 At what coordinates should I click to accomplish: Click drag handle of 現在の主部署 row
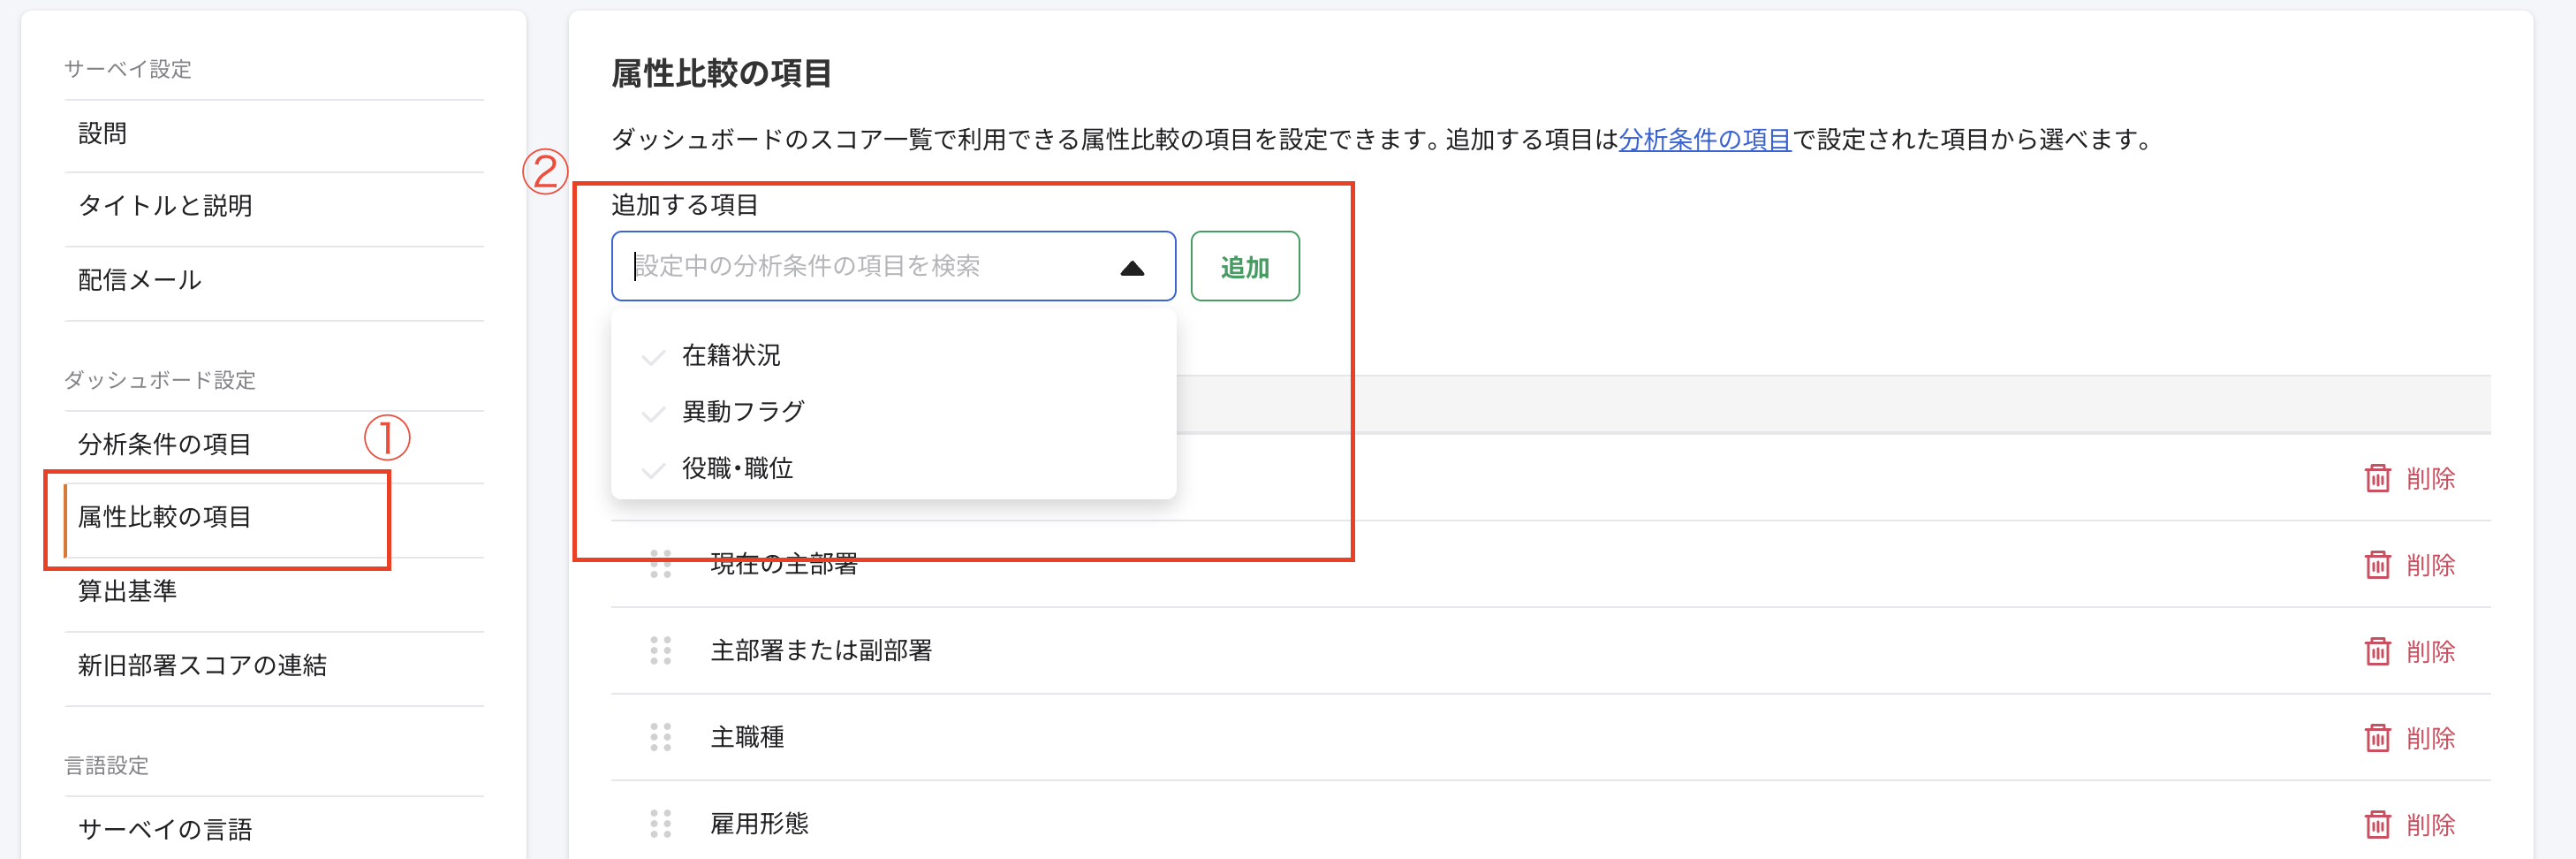(x=660, y=565)
